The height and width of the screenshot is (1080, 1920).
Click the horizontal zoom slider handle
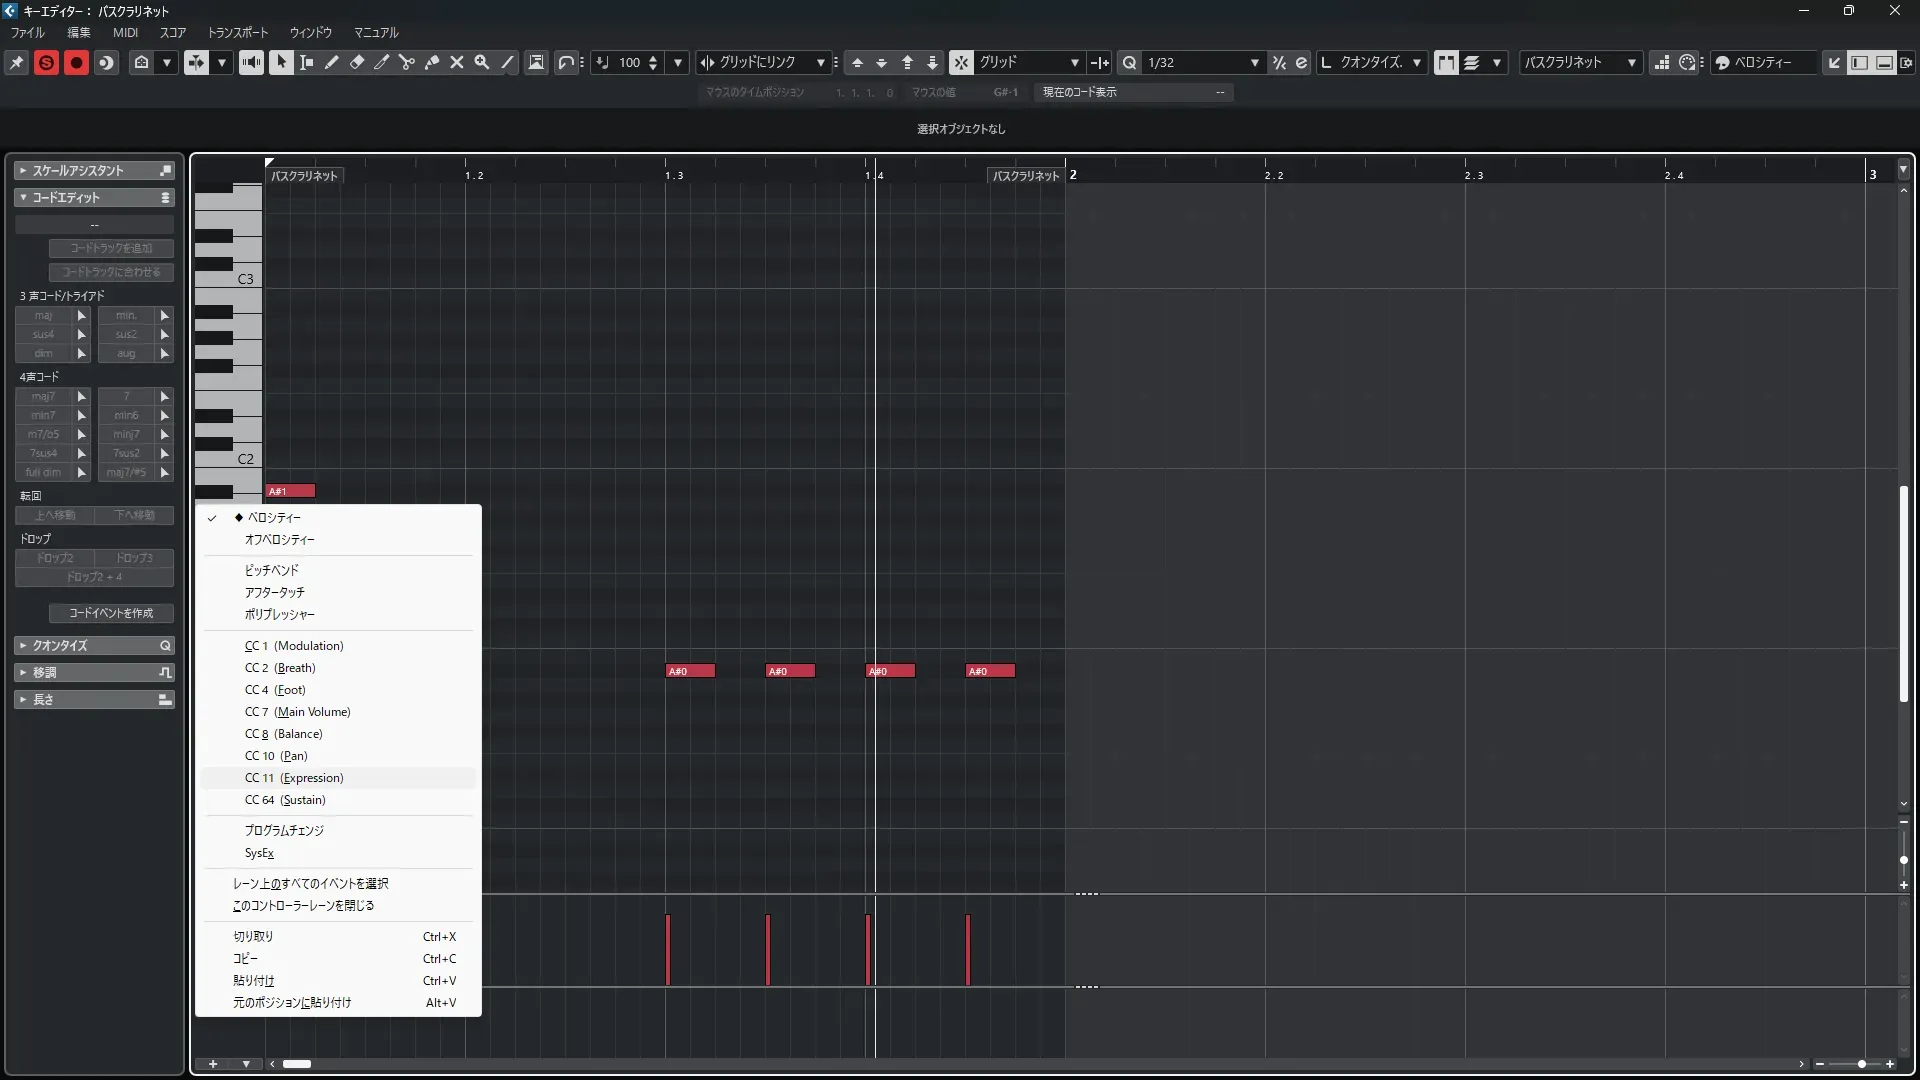(1861, 1064)
